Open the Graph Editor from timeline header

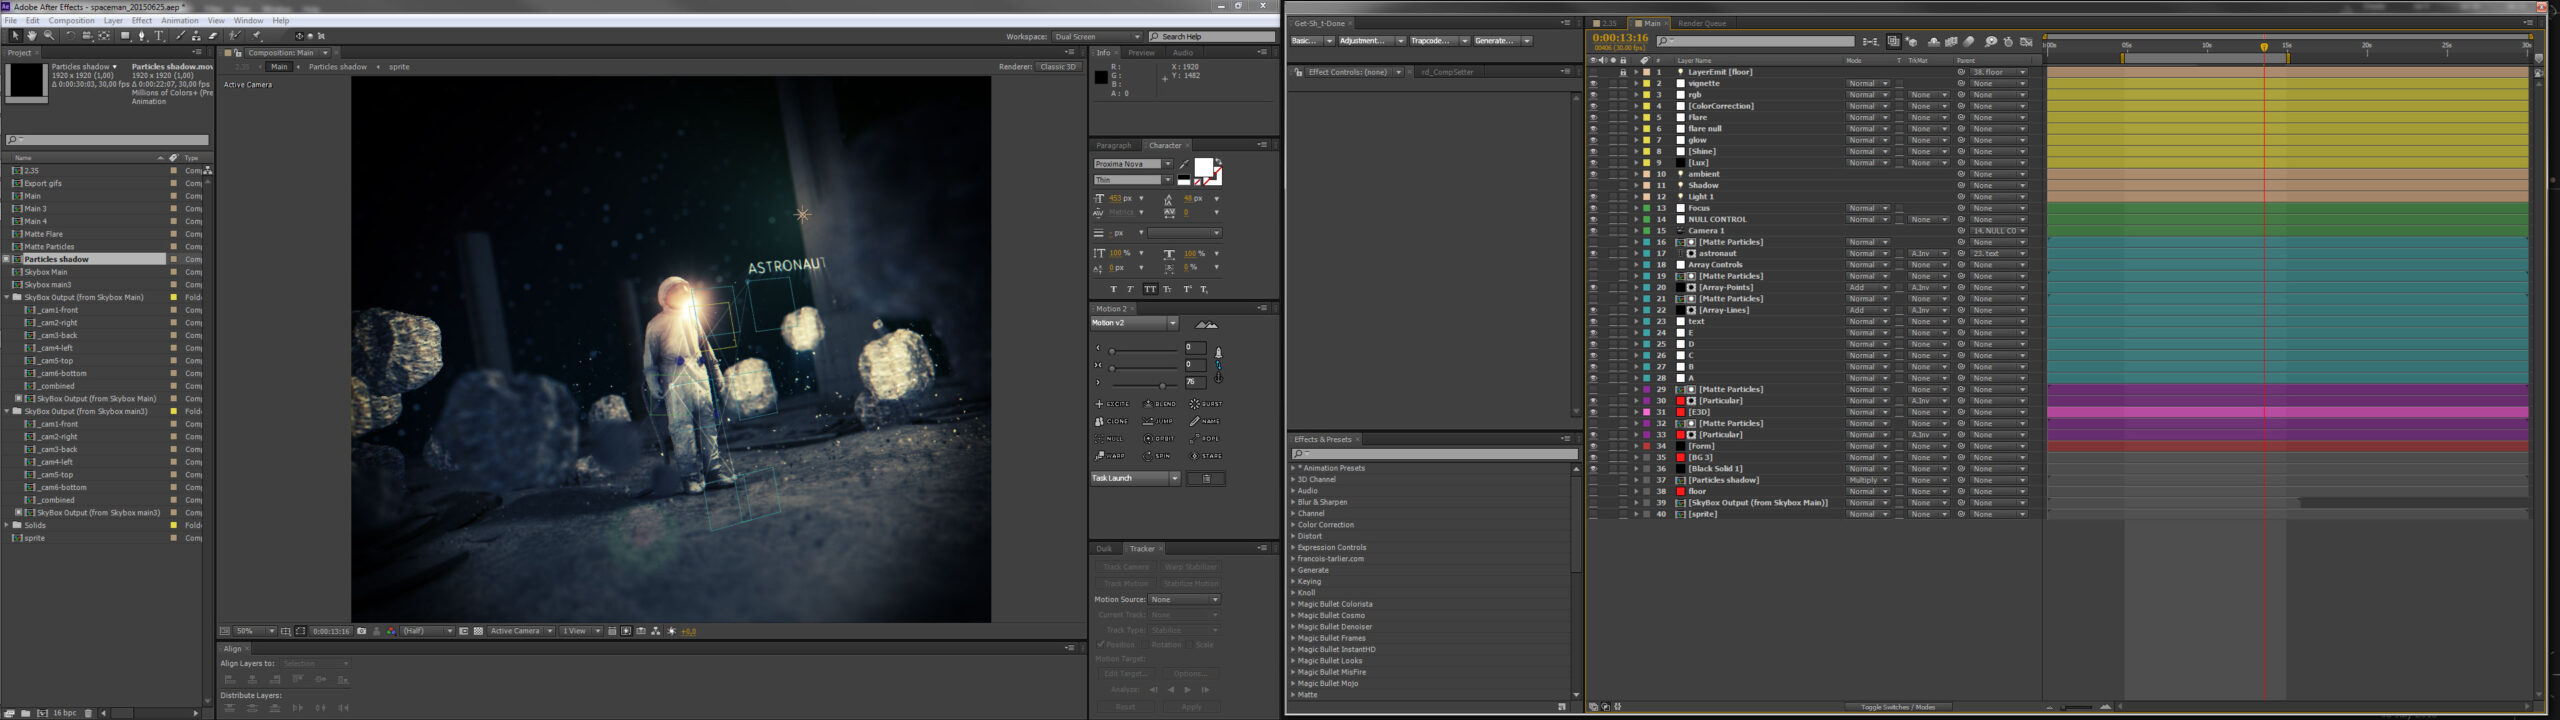tap(2026, 42)
